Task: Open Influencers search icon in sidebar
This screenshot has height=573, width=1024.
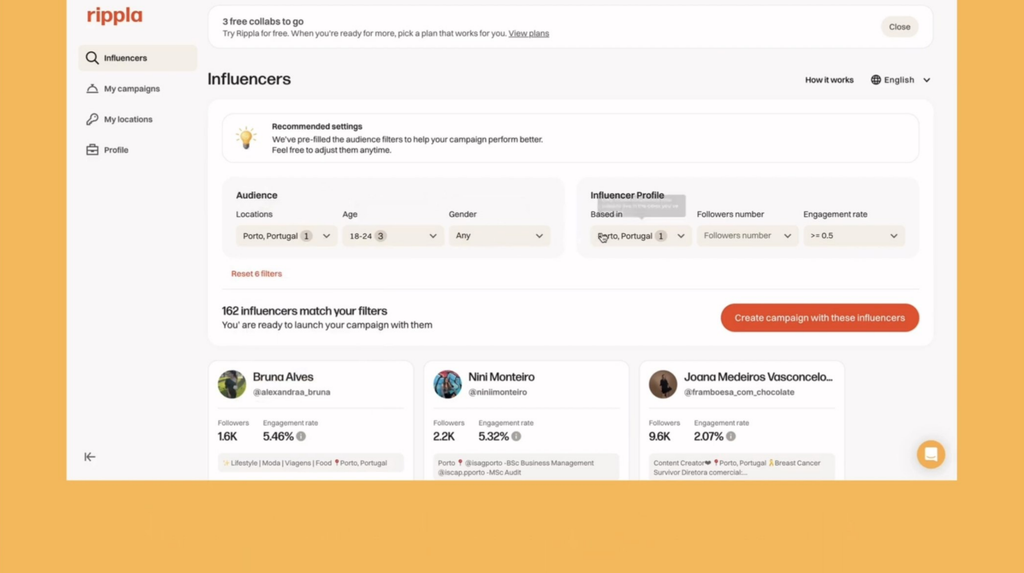Action: (x=92, y=58)
